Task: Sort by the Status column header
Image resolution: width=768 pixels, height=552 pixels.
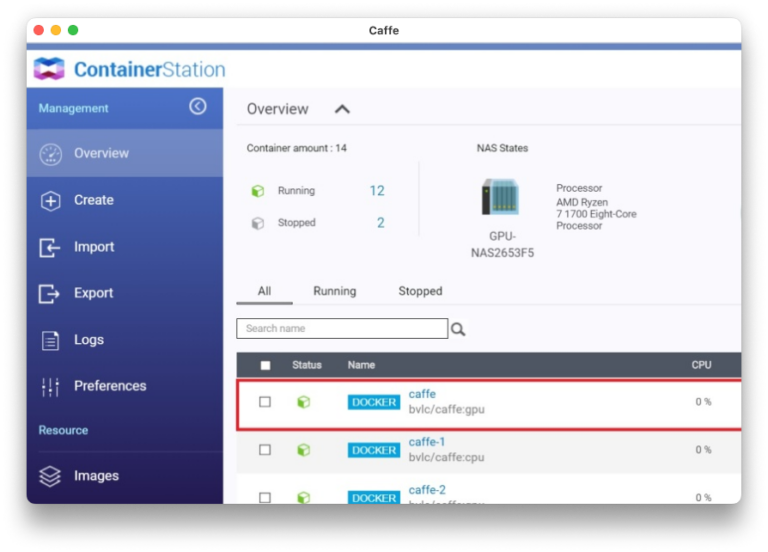Action: coord(307,365)
